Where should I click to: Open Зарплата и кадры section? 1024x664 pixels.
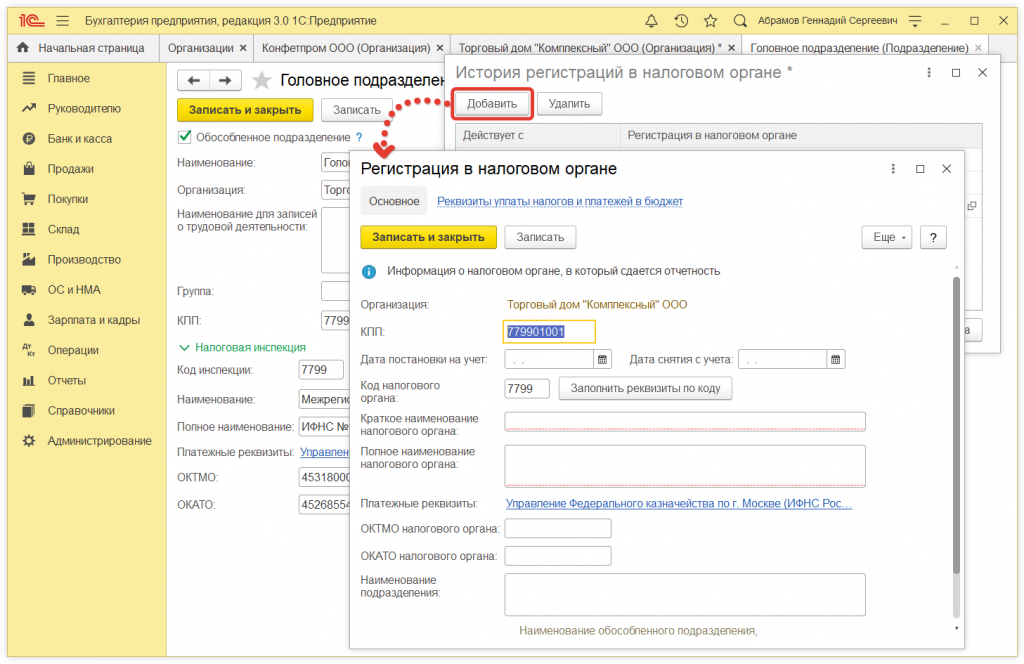pos(93,320)
